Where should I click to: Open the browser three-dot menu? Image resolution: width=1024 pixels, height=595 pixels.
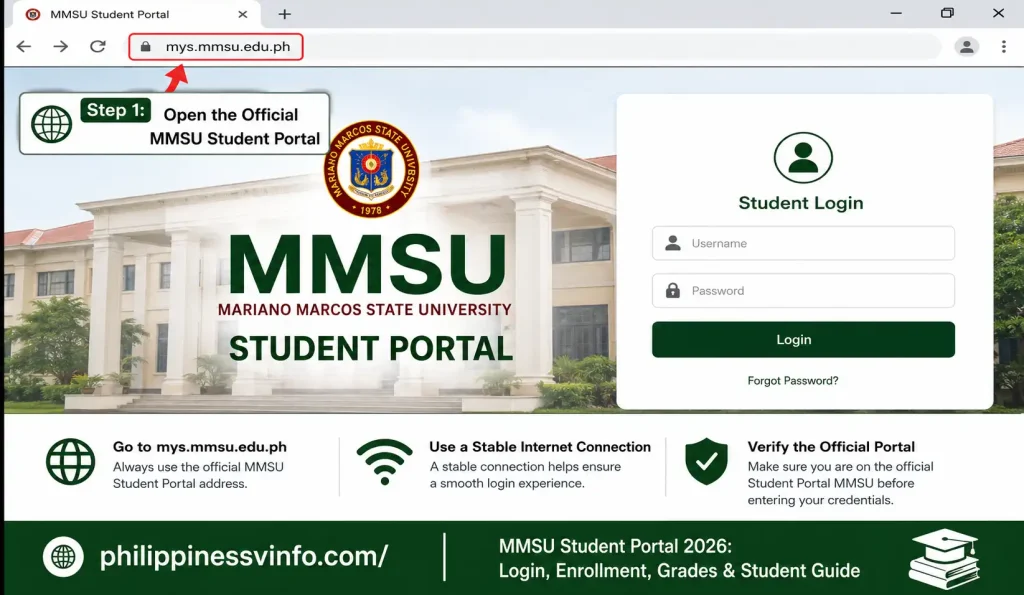tap(1004, 46)
